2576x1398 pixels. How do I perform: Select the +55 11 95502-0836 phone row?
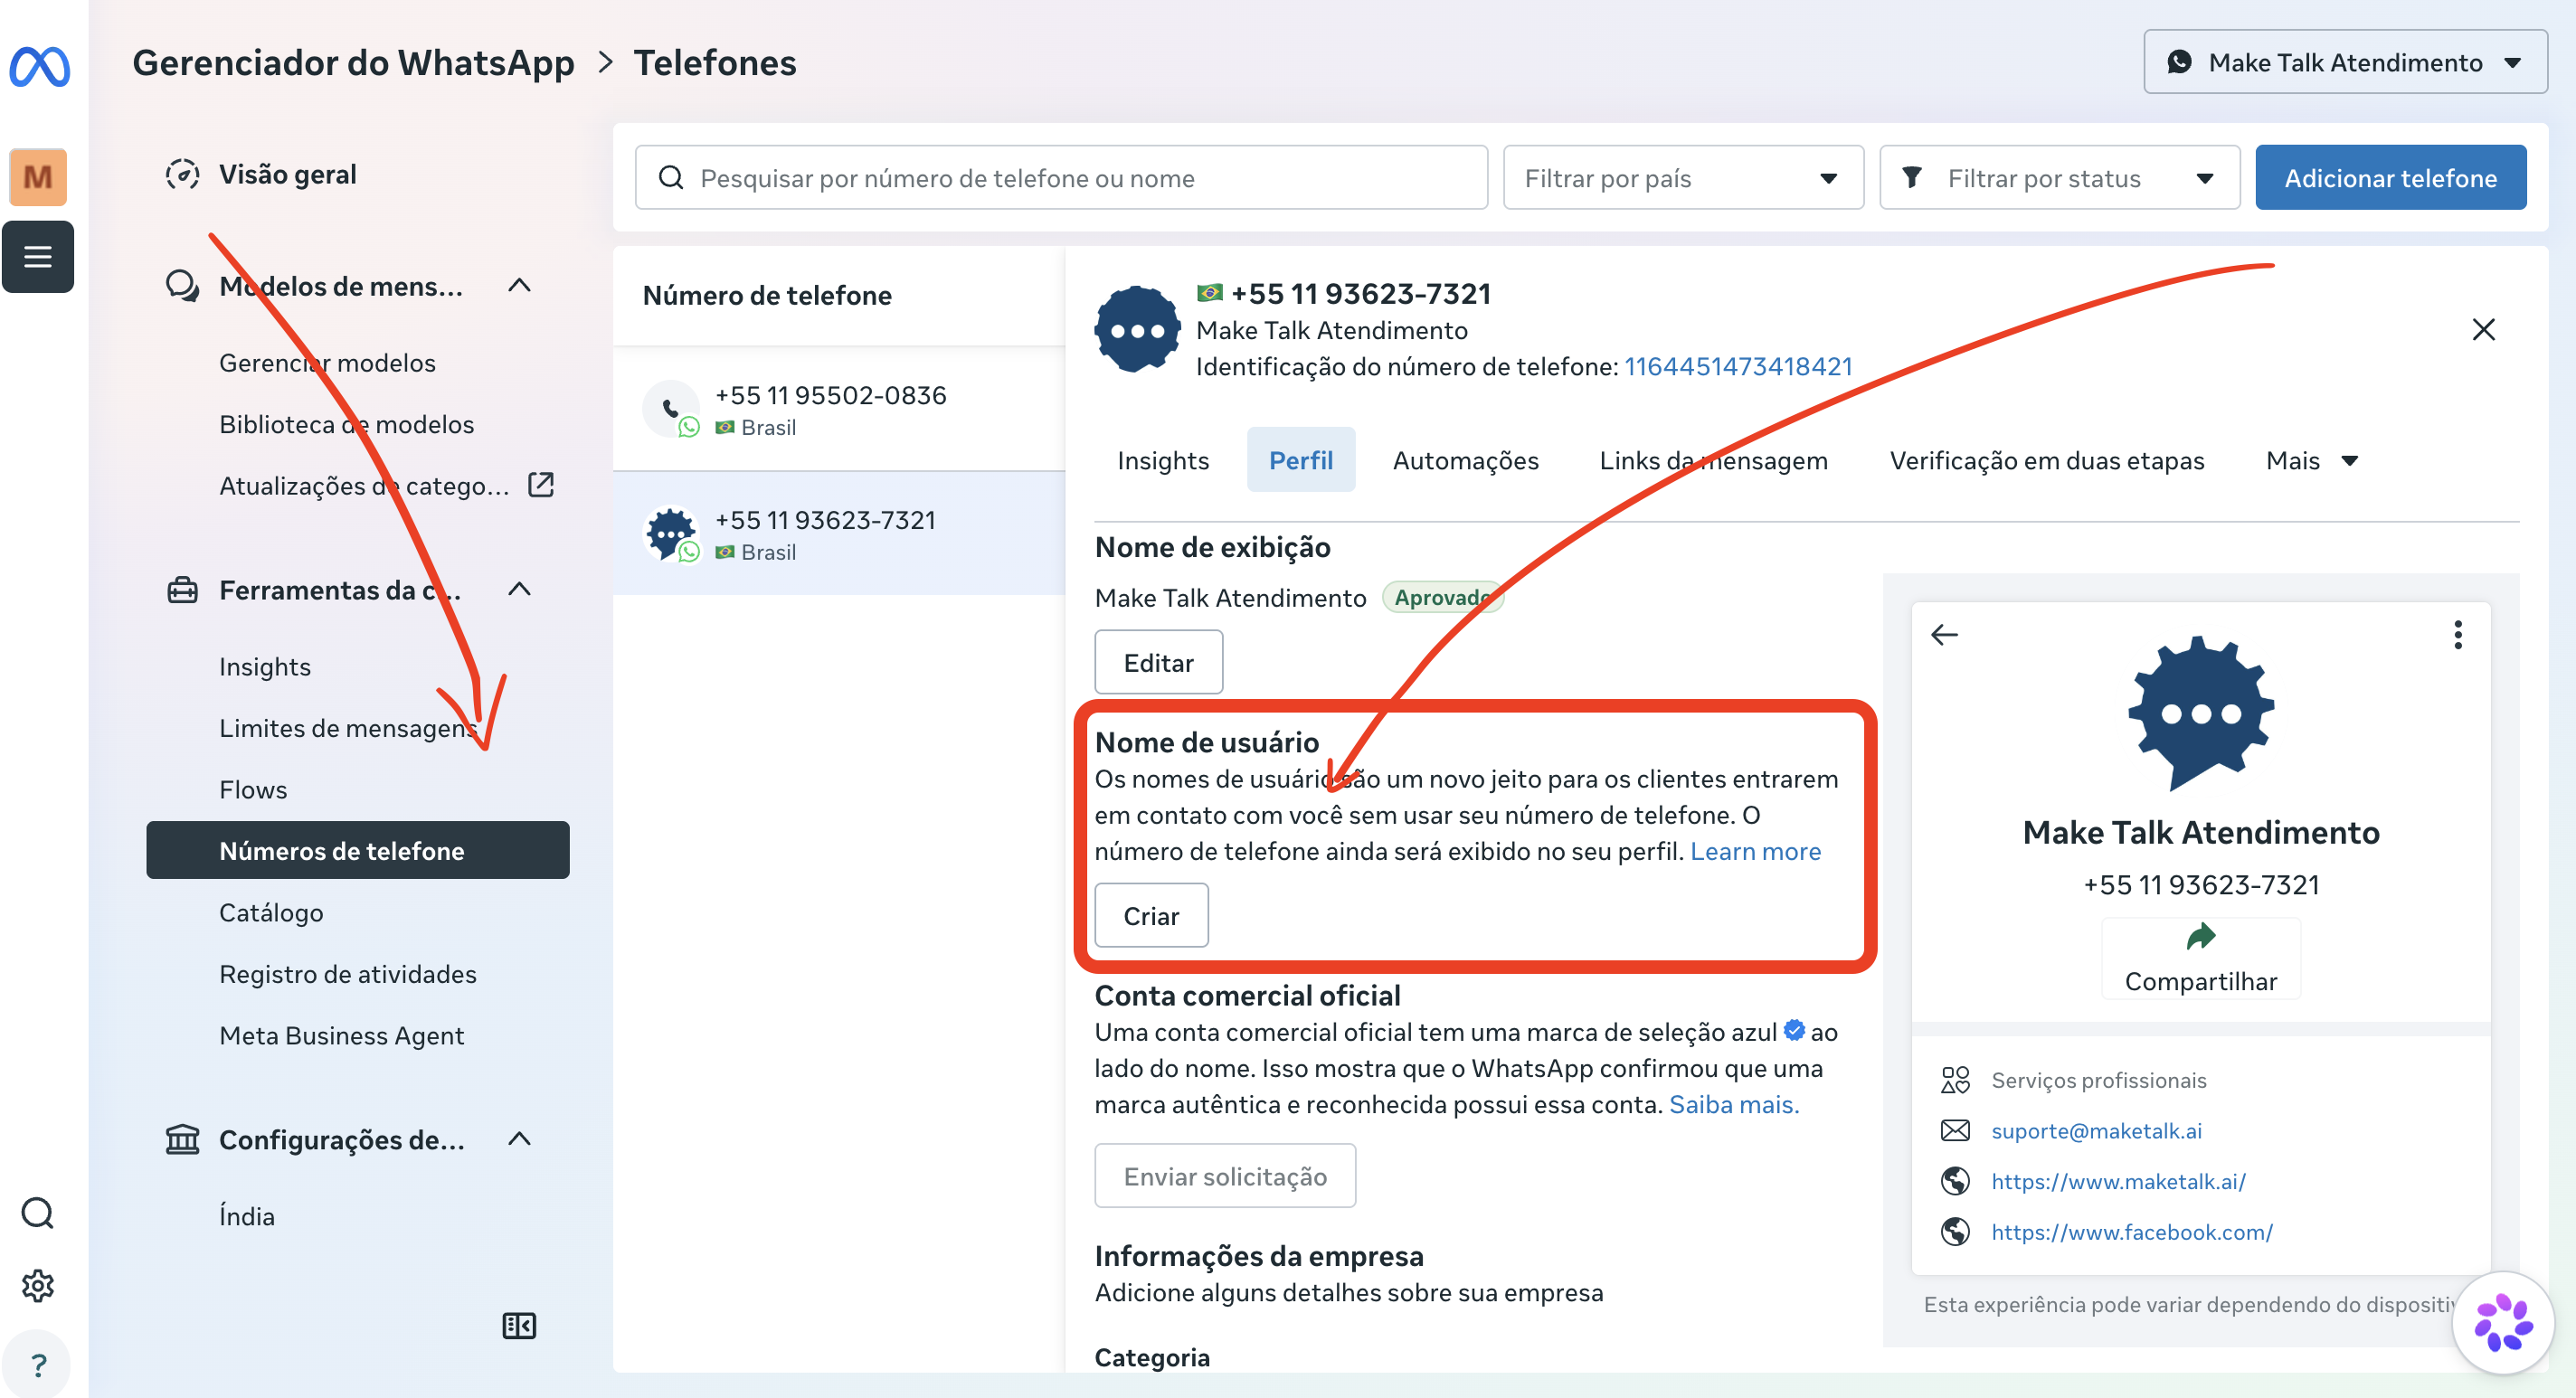[x=838, y=410]
